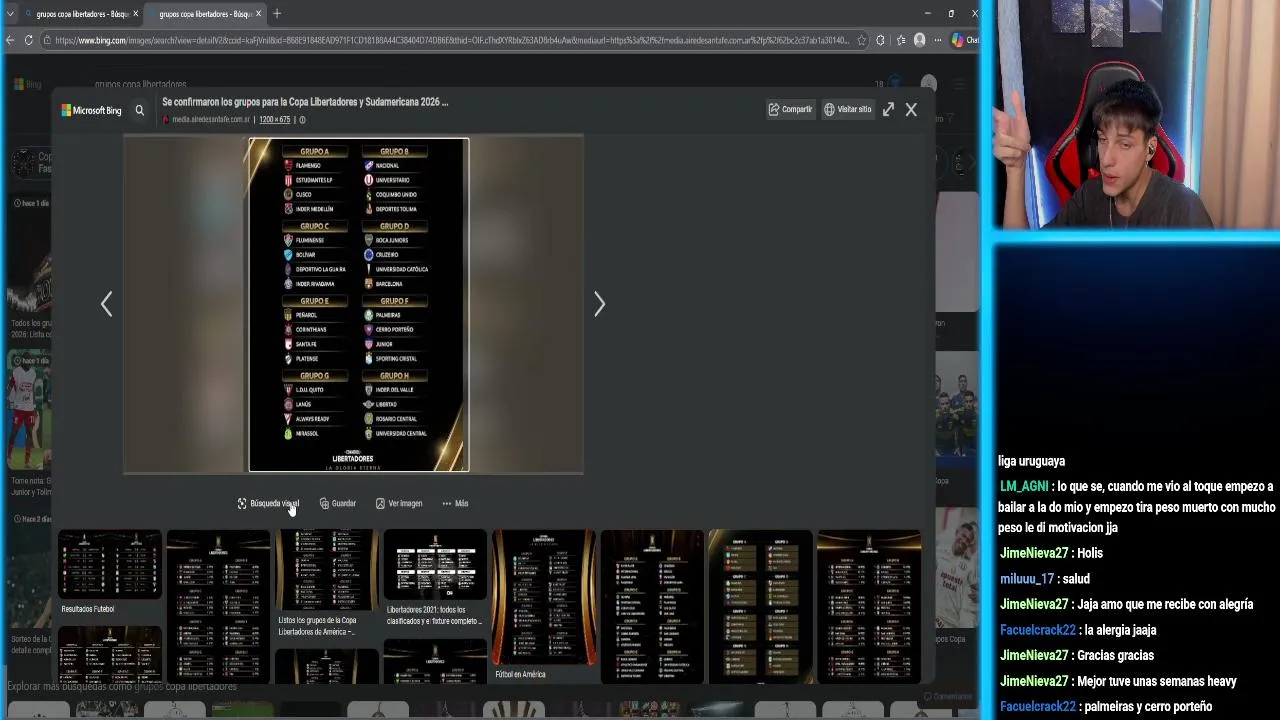This screenshot has width=1280, height=720.
Task: Click Ver imagen button
Action: tap(399, 503)
